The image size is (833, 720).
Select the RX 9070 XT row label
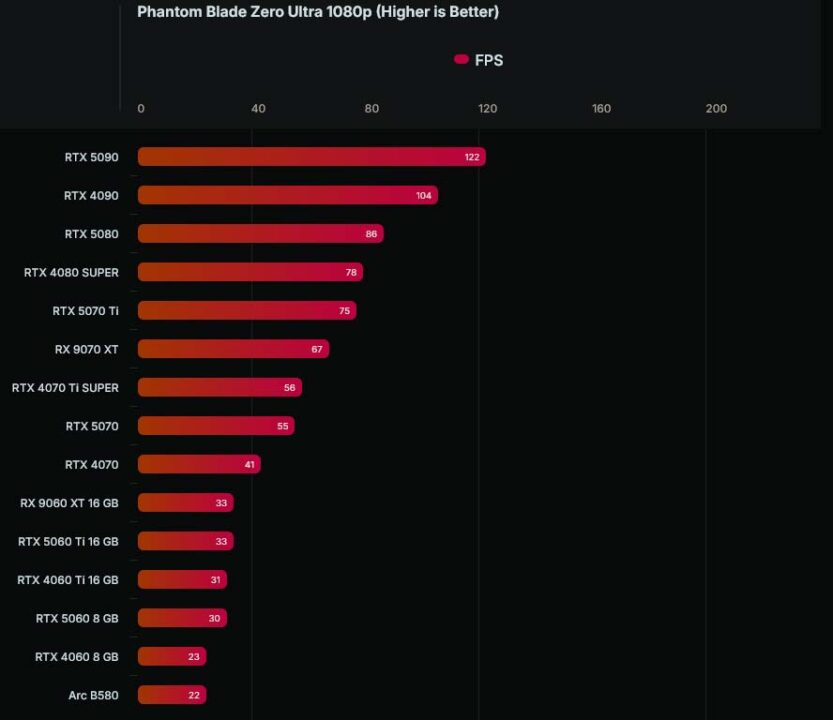coord(87,349)
